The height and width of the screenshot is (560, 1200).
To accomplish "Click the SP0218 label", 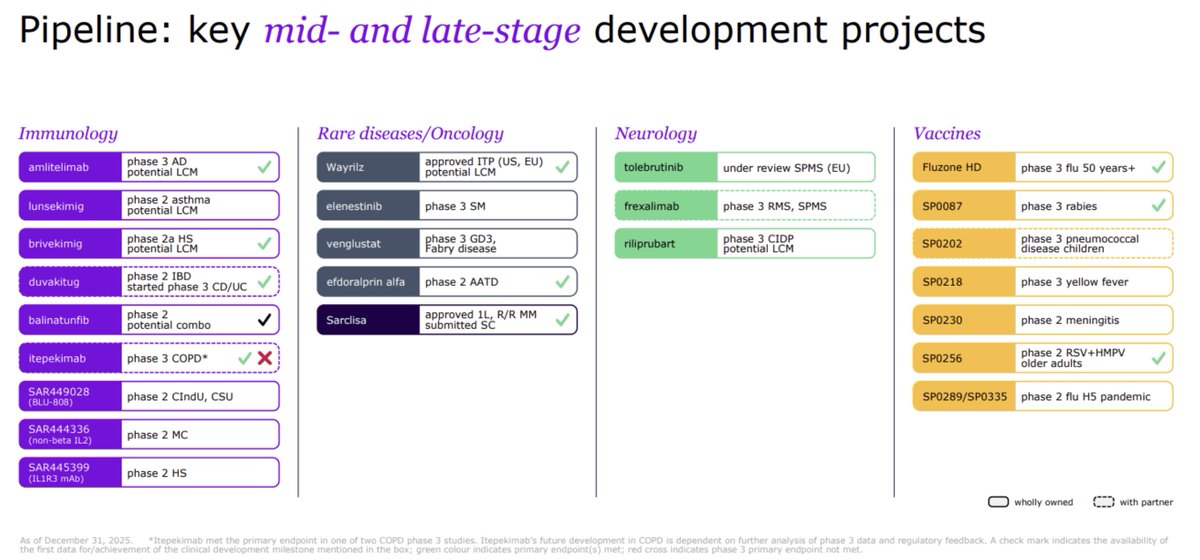I will point(964,282).
